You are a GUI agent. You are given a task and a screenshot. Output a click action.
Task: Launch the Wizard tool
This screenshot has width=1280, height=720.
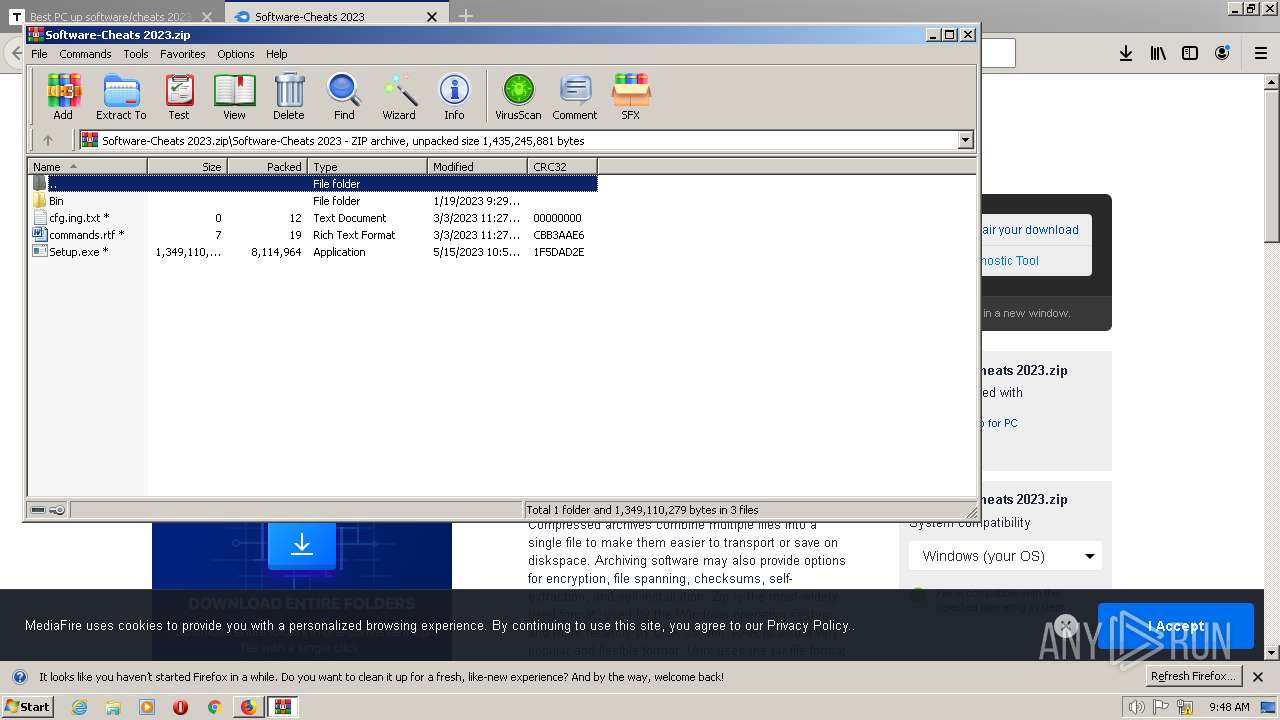click(x=398, y=97)
